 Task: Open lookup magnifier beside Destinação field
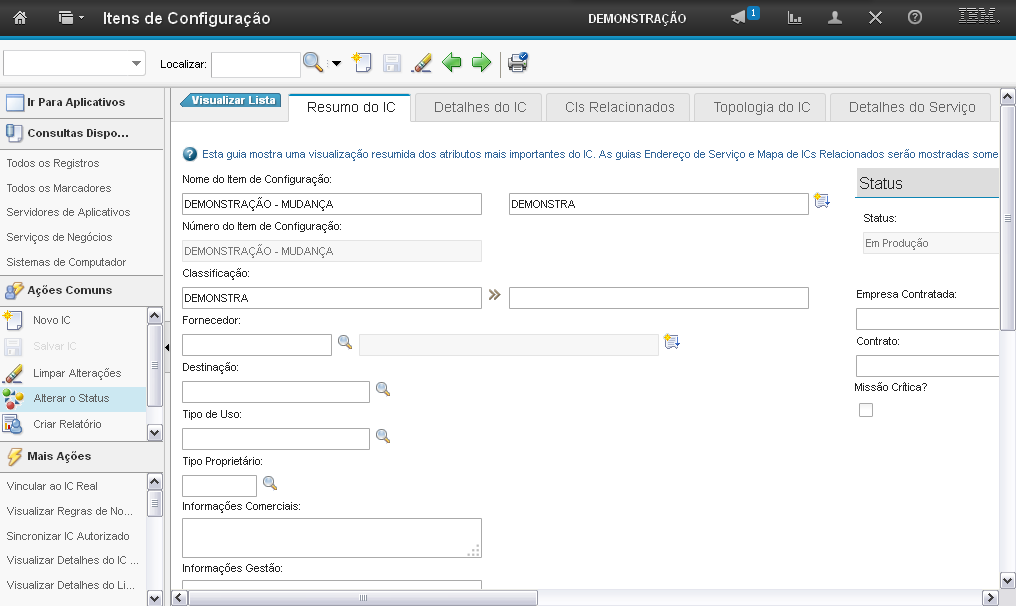coord(382,389)
